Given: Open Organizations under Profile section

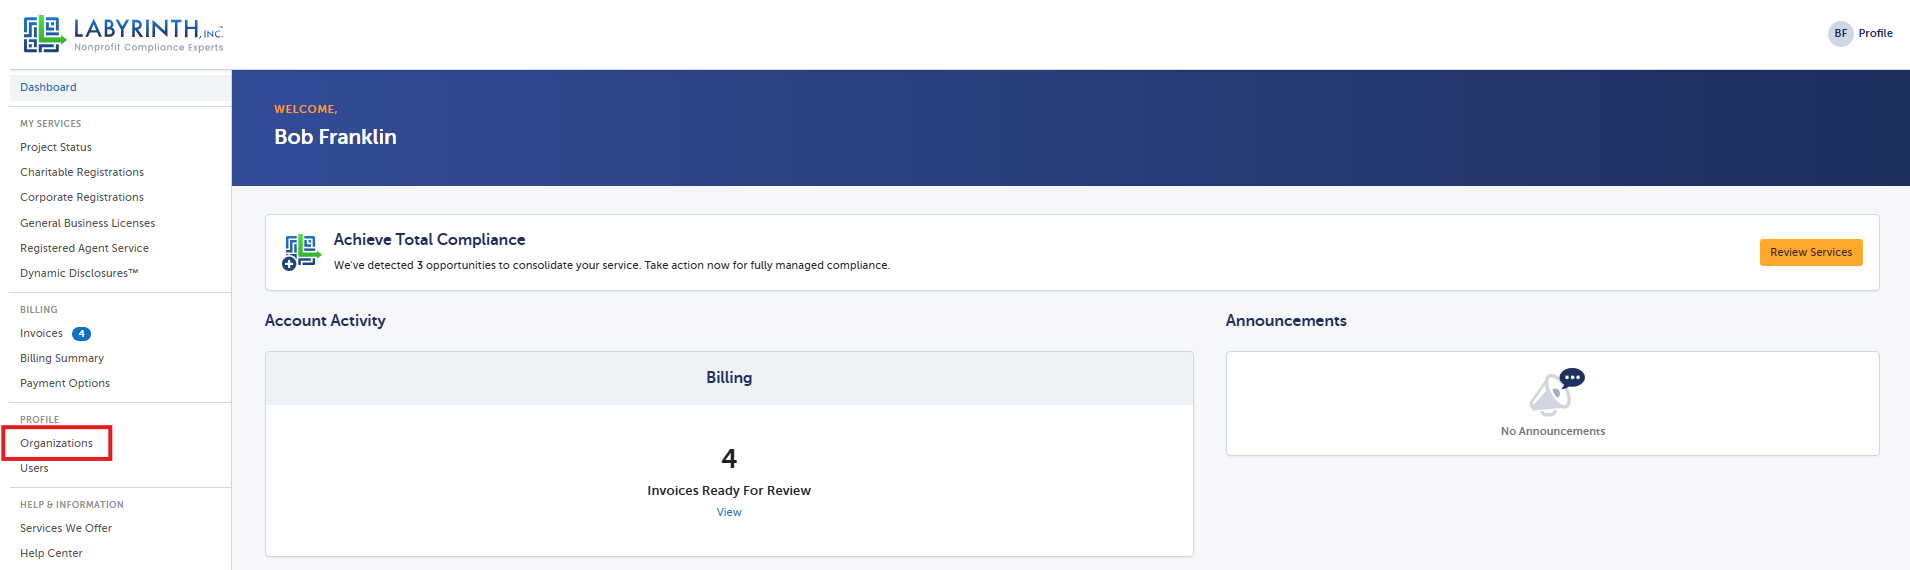Looking at the screenshot, I should tap(56, 443).
